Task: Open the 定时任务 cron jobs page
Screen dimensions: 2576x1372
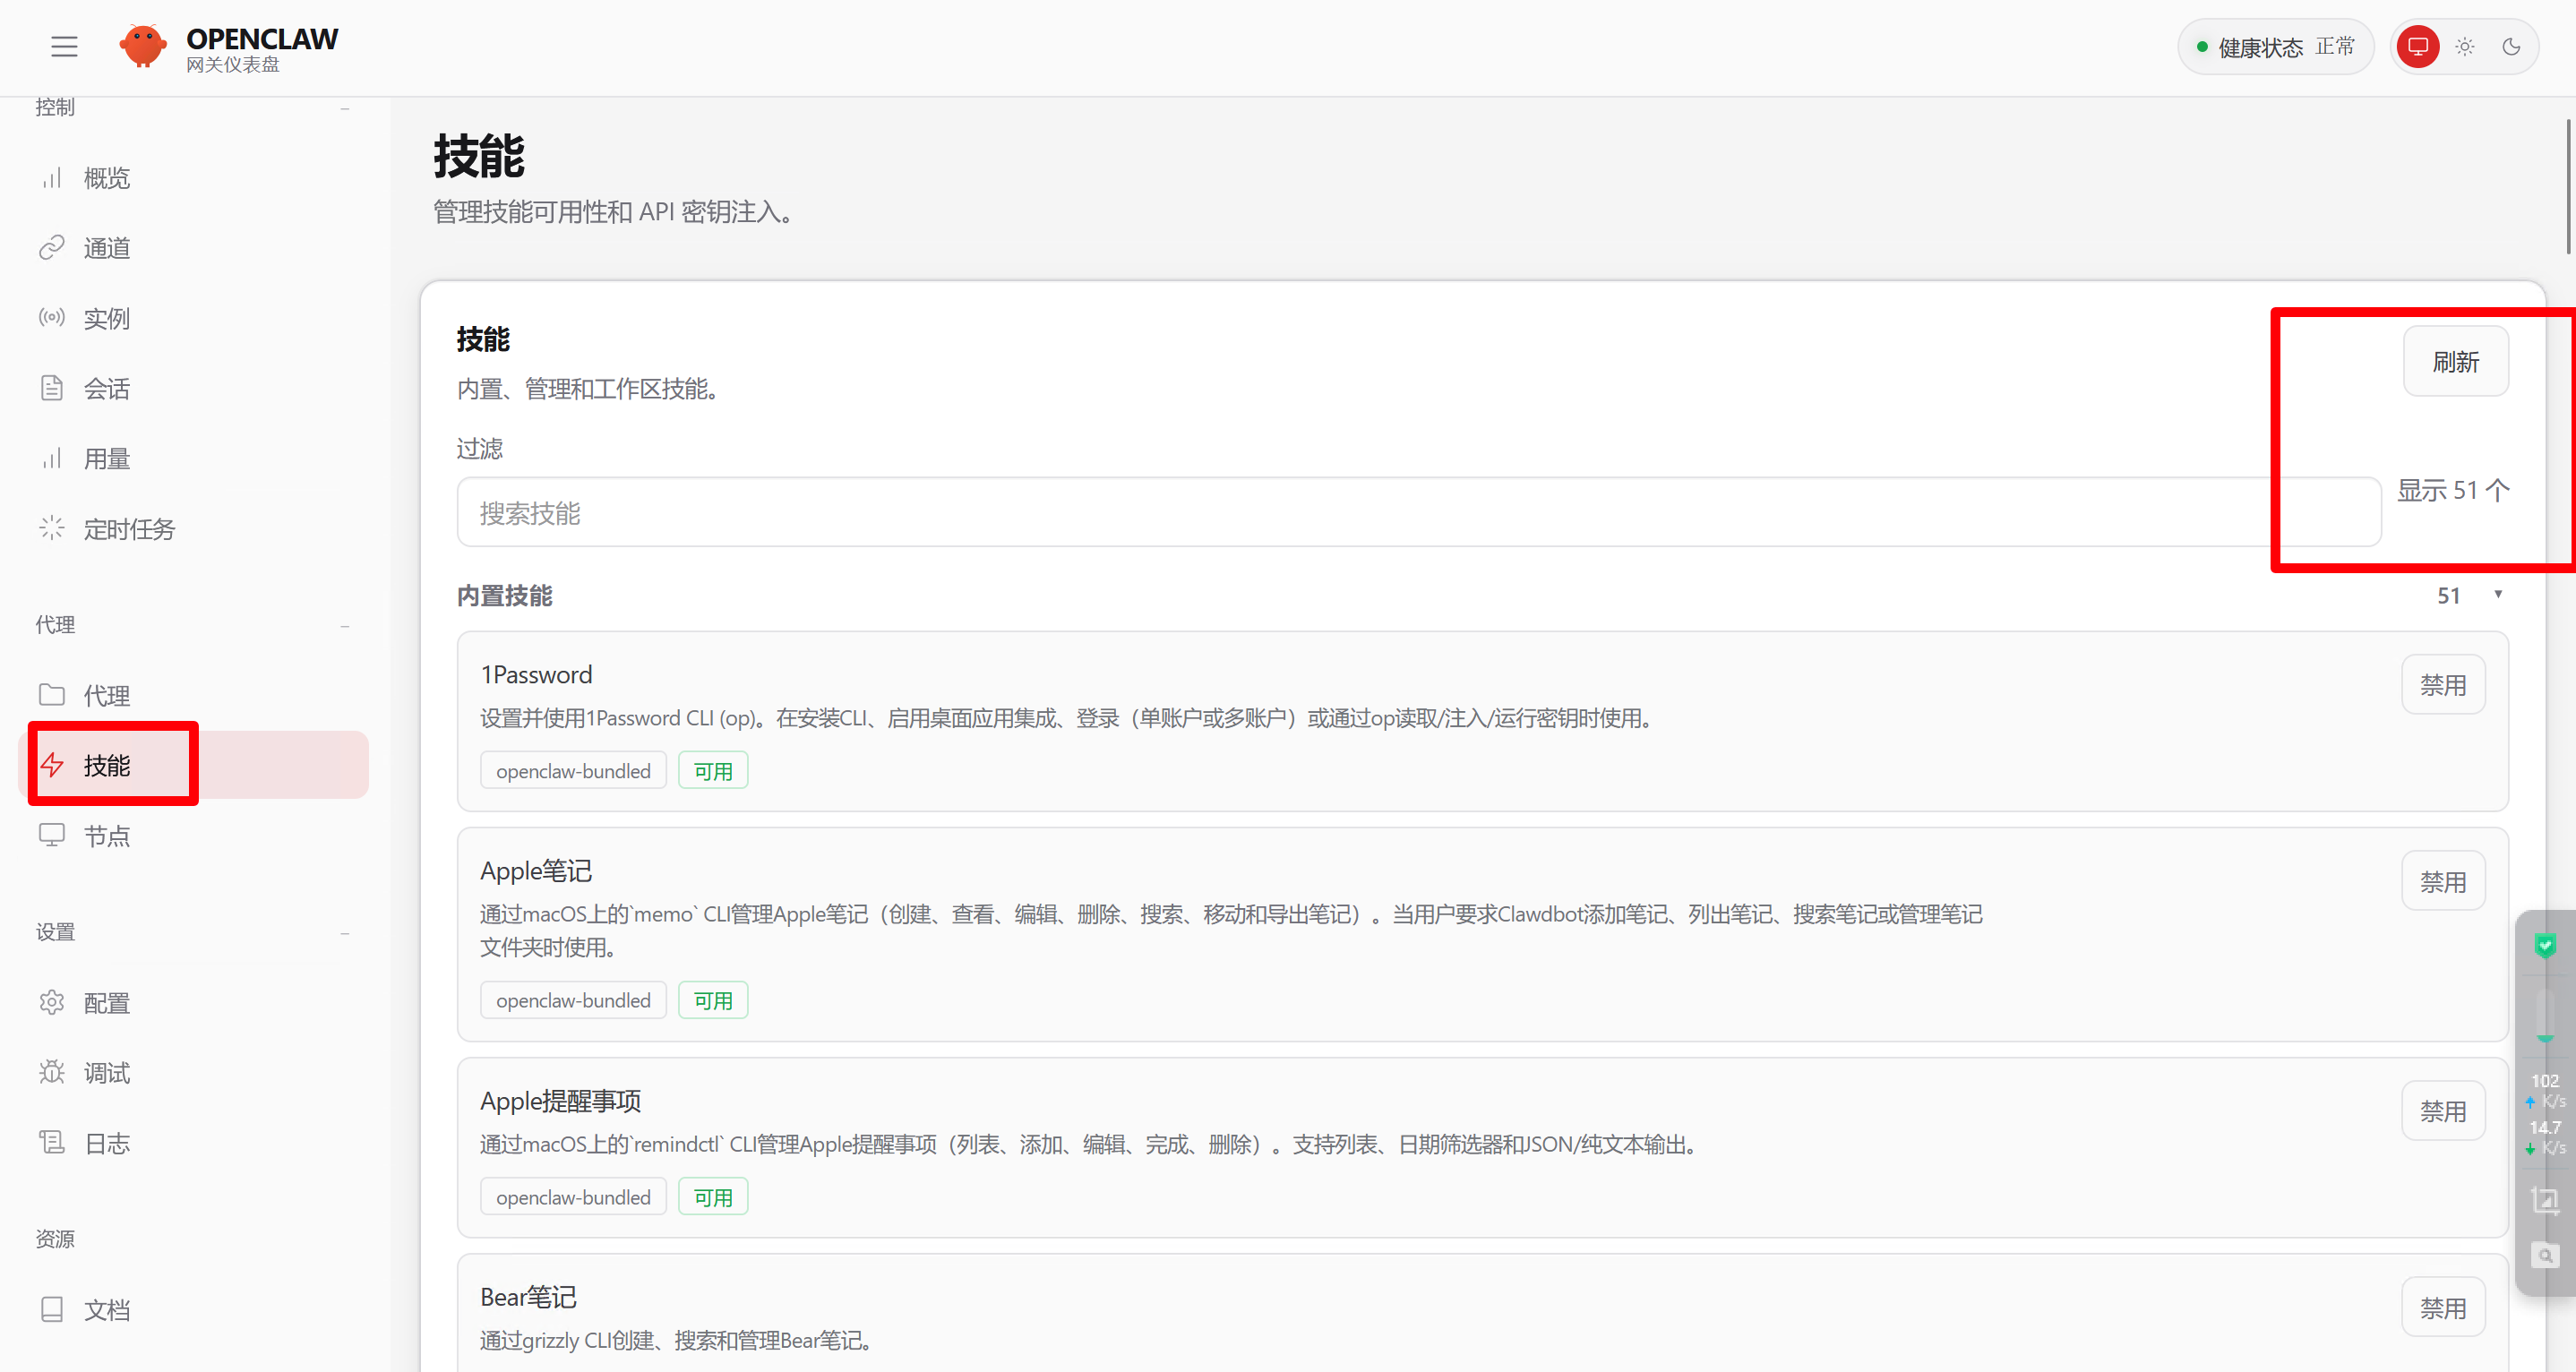Action: point(128,529)
